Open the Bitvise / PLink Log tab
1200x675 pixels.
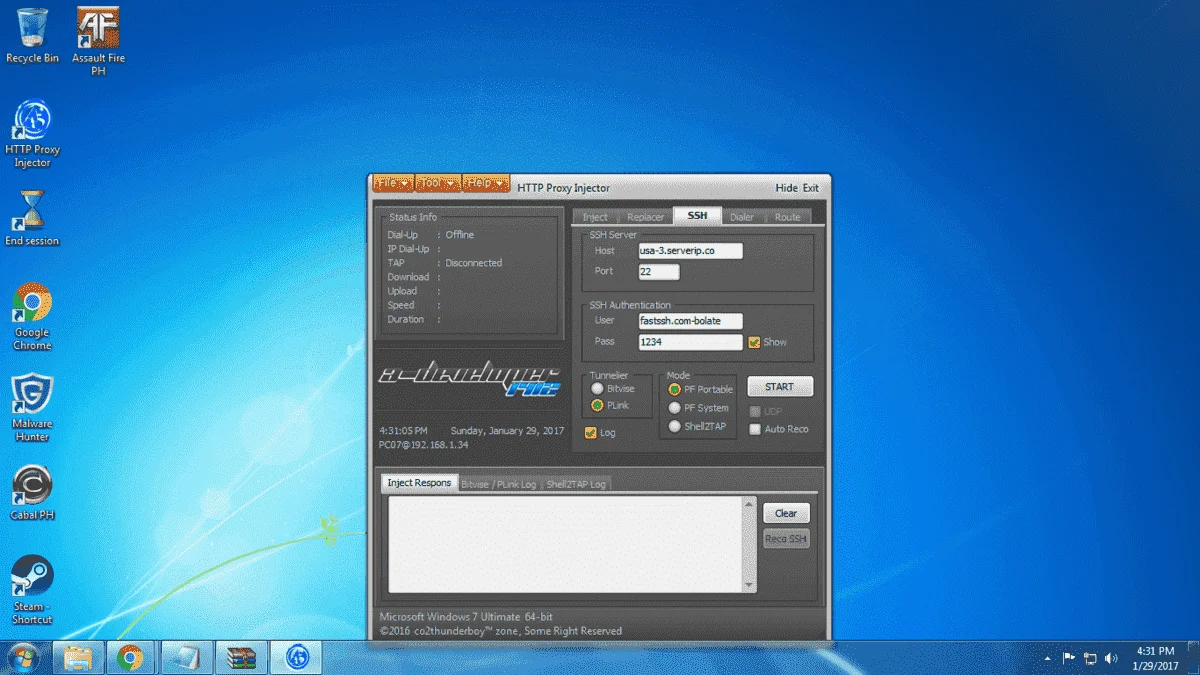pyautogui.click(x=498, y=484)
